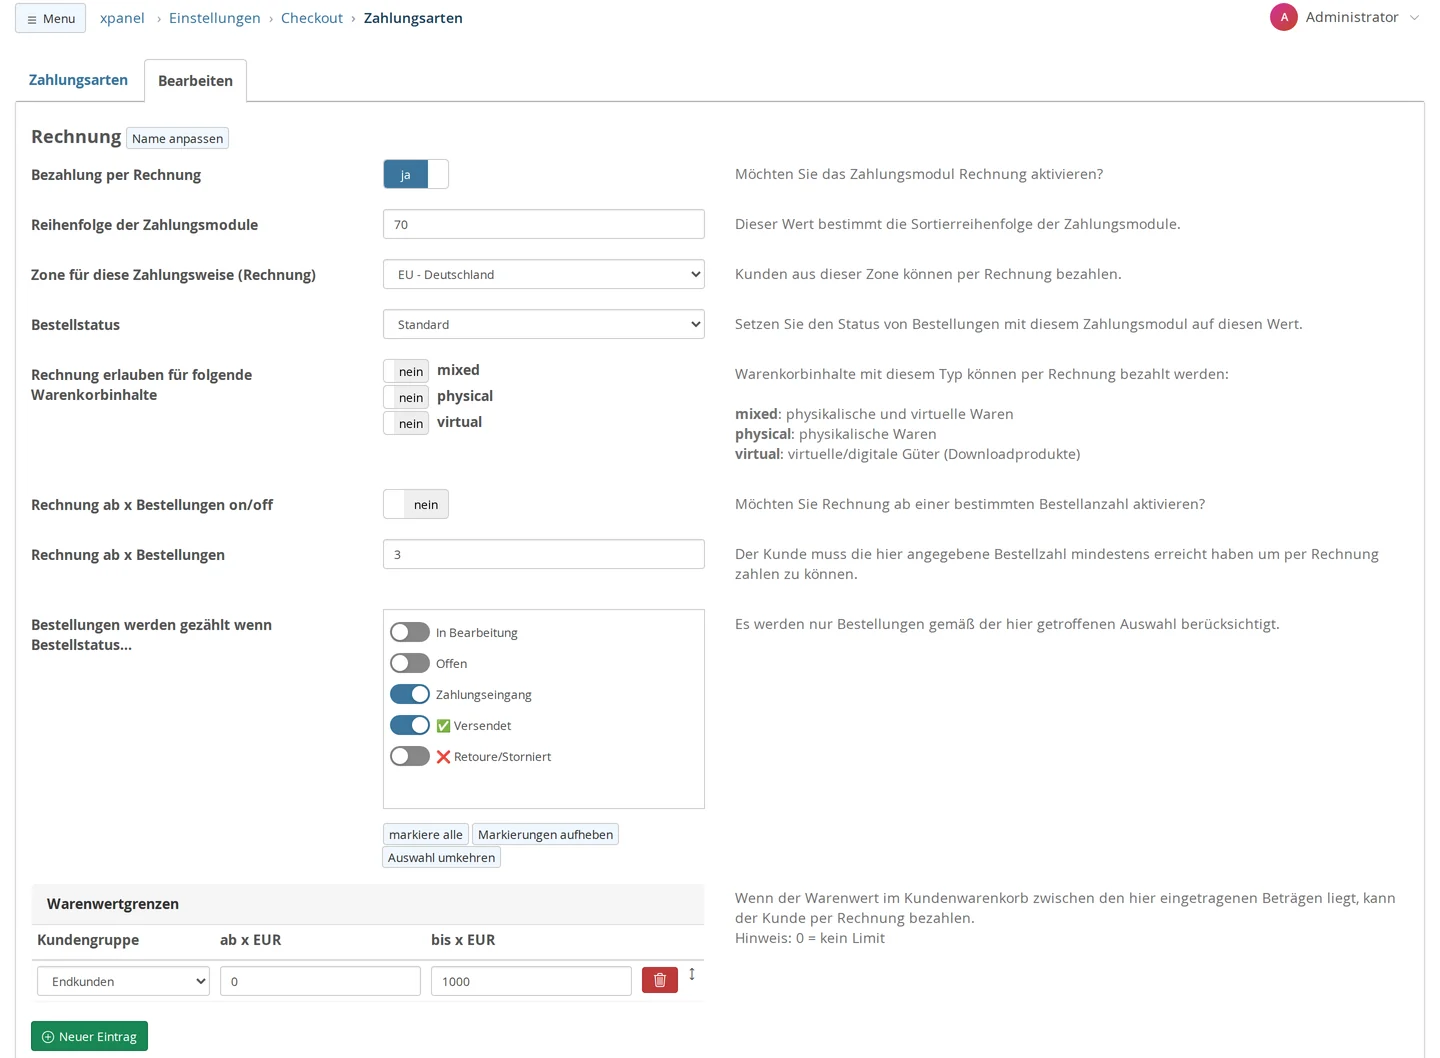
Task: Enable Rechnung ab x Bestellungen on/off switch
Action: coord(416,504)
